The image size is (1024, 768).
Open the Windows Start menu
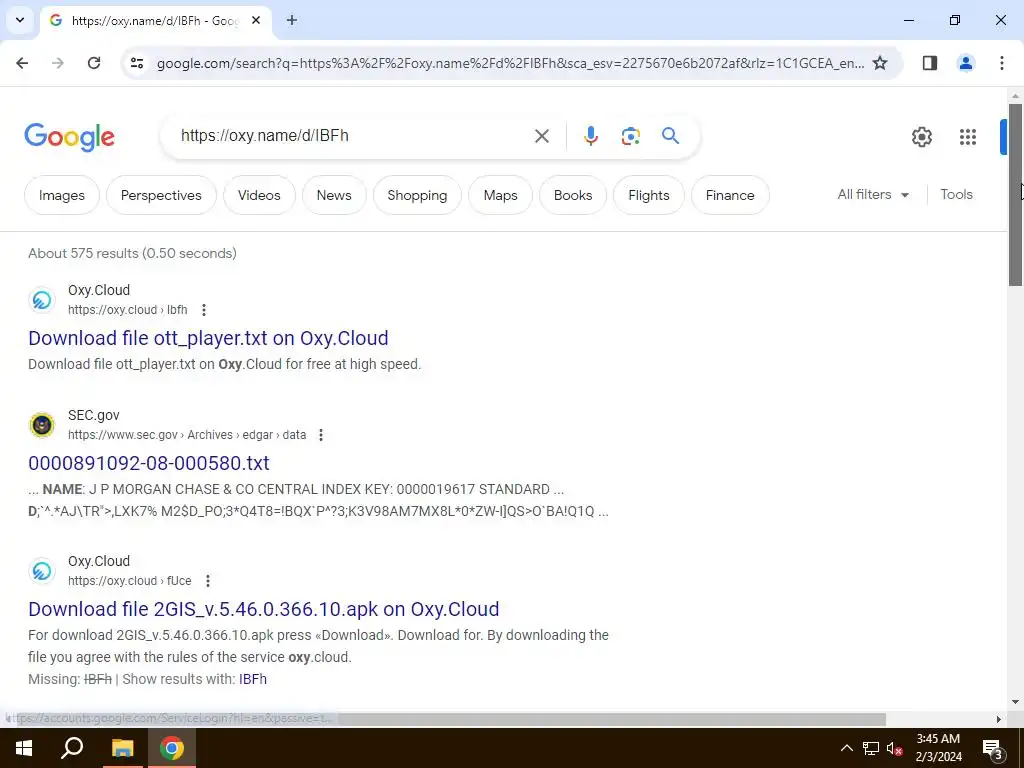(24, 748)
